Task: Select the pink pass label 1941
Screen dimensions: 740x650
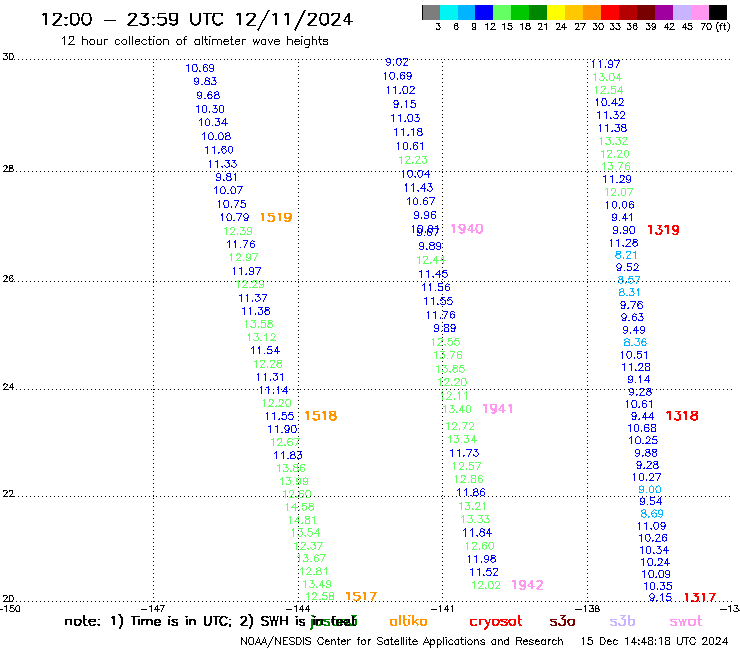Action: tap(497, 409)
